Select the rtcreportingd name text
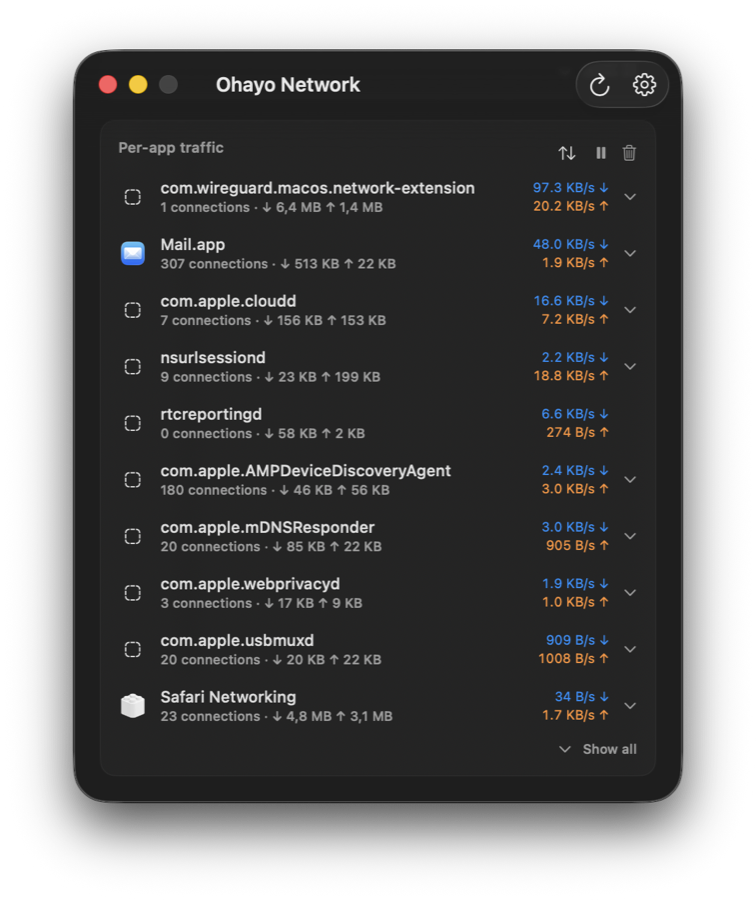Screen dimensions: 756x900 [211, 414]
